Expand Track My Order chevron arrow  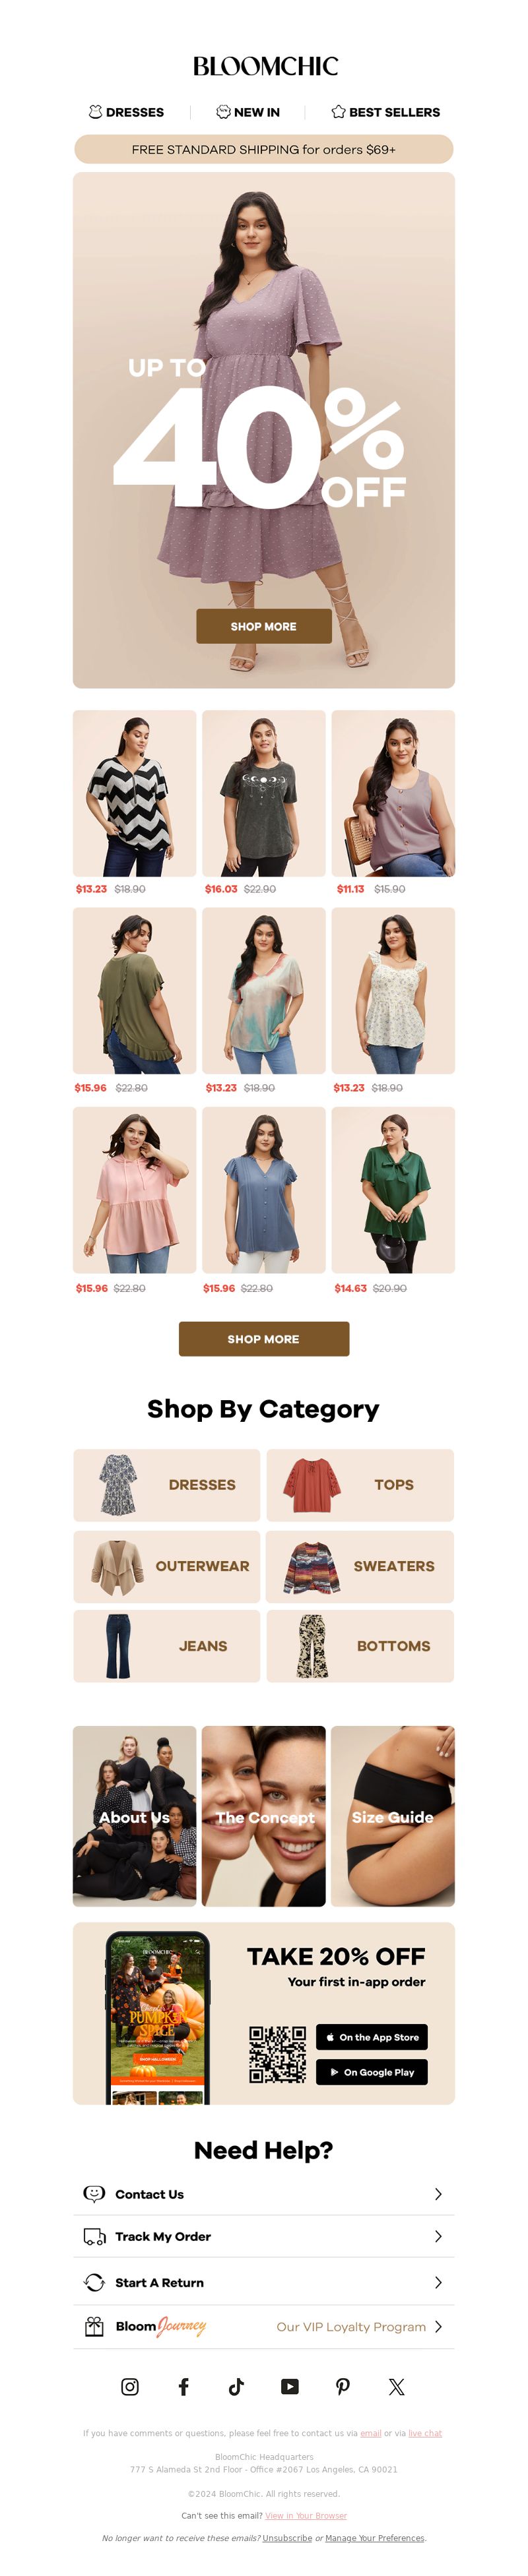click(438, 2235)
